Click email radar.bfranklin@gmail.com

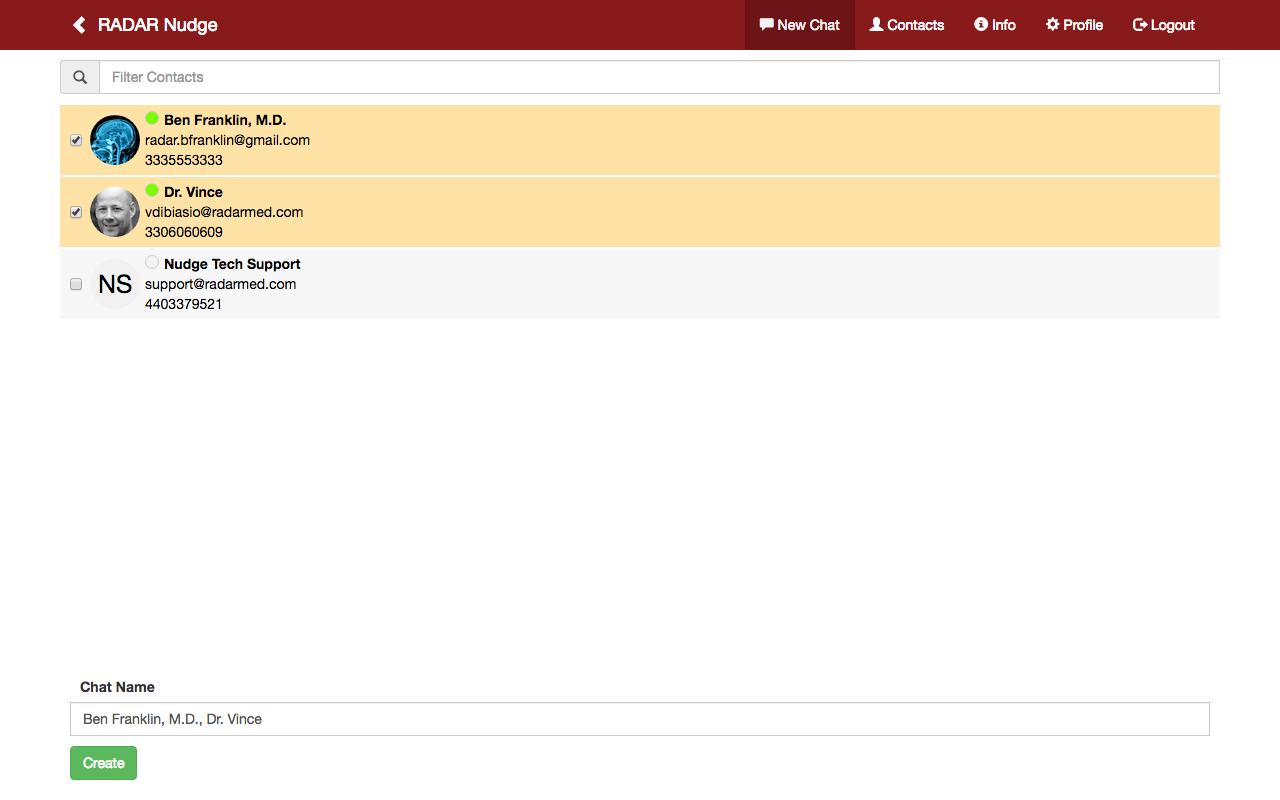click(x=227, y=140)
